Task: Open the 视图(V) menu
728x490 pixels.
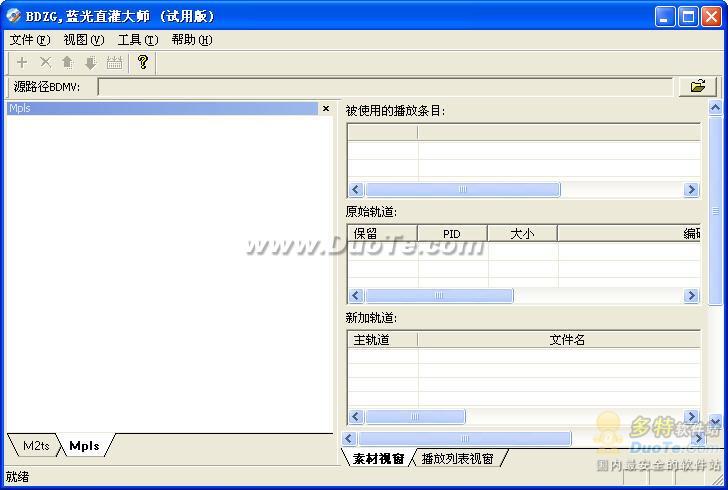Action: [x=84, y=40]
